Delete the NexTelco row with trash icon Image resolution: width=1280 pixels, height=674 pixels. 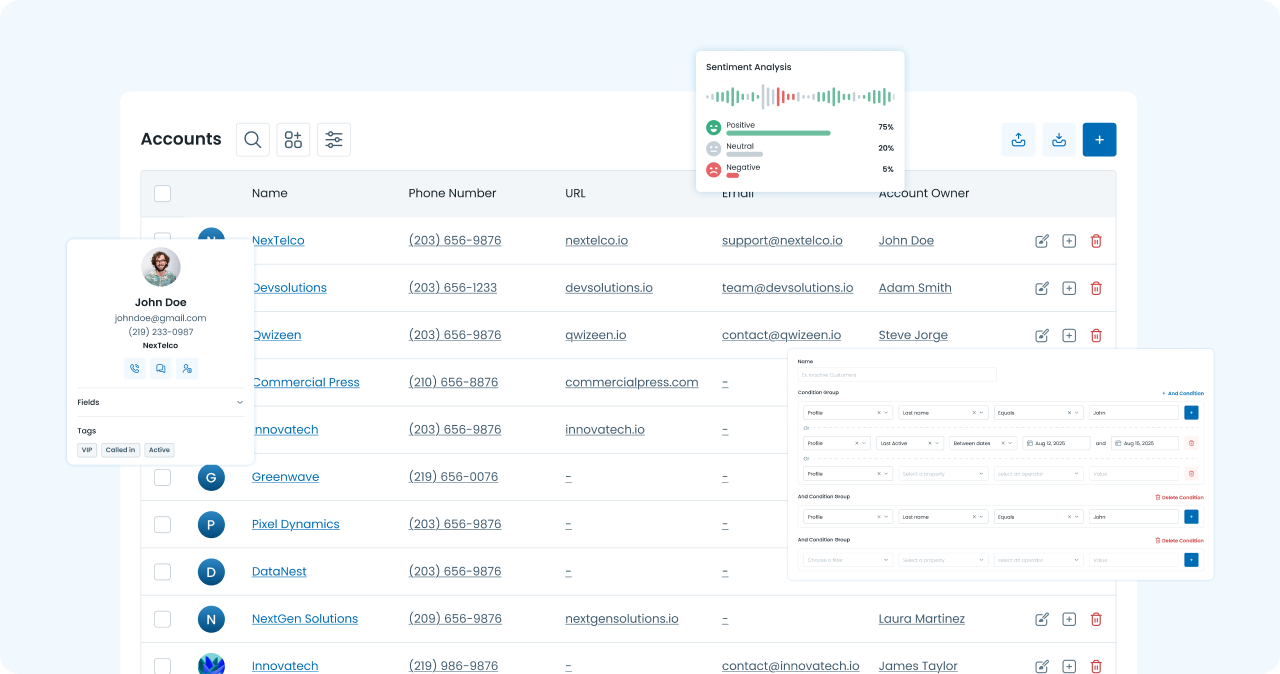pyautogui.click(x=1096, y=241)
